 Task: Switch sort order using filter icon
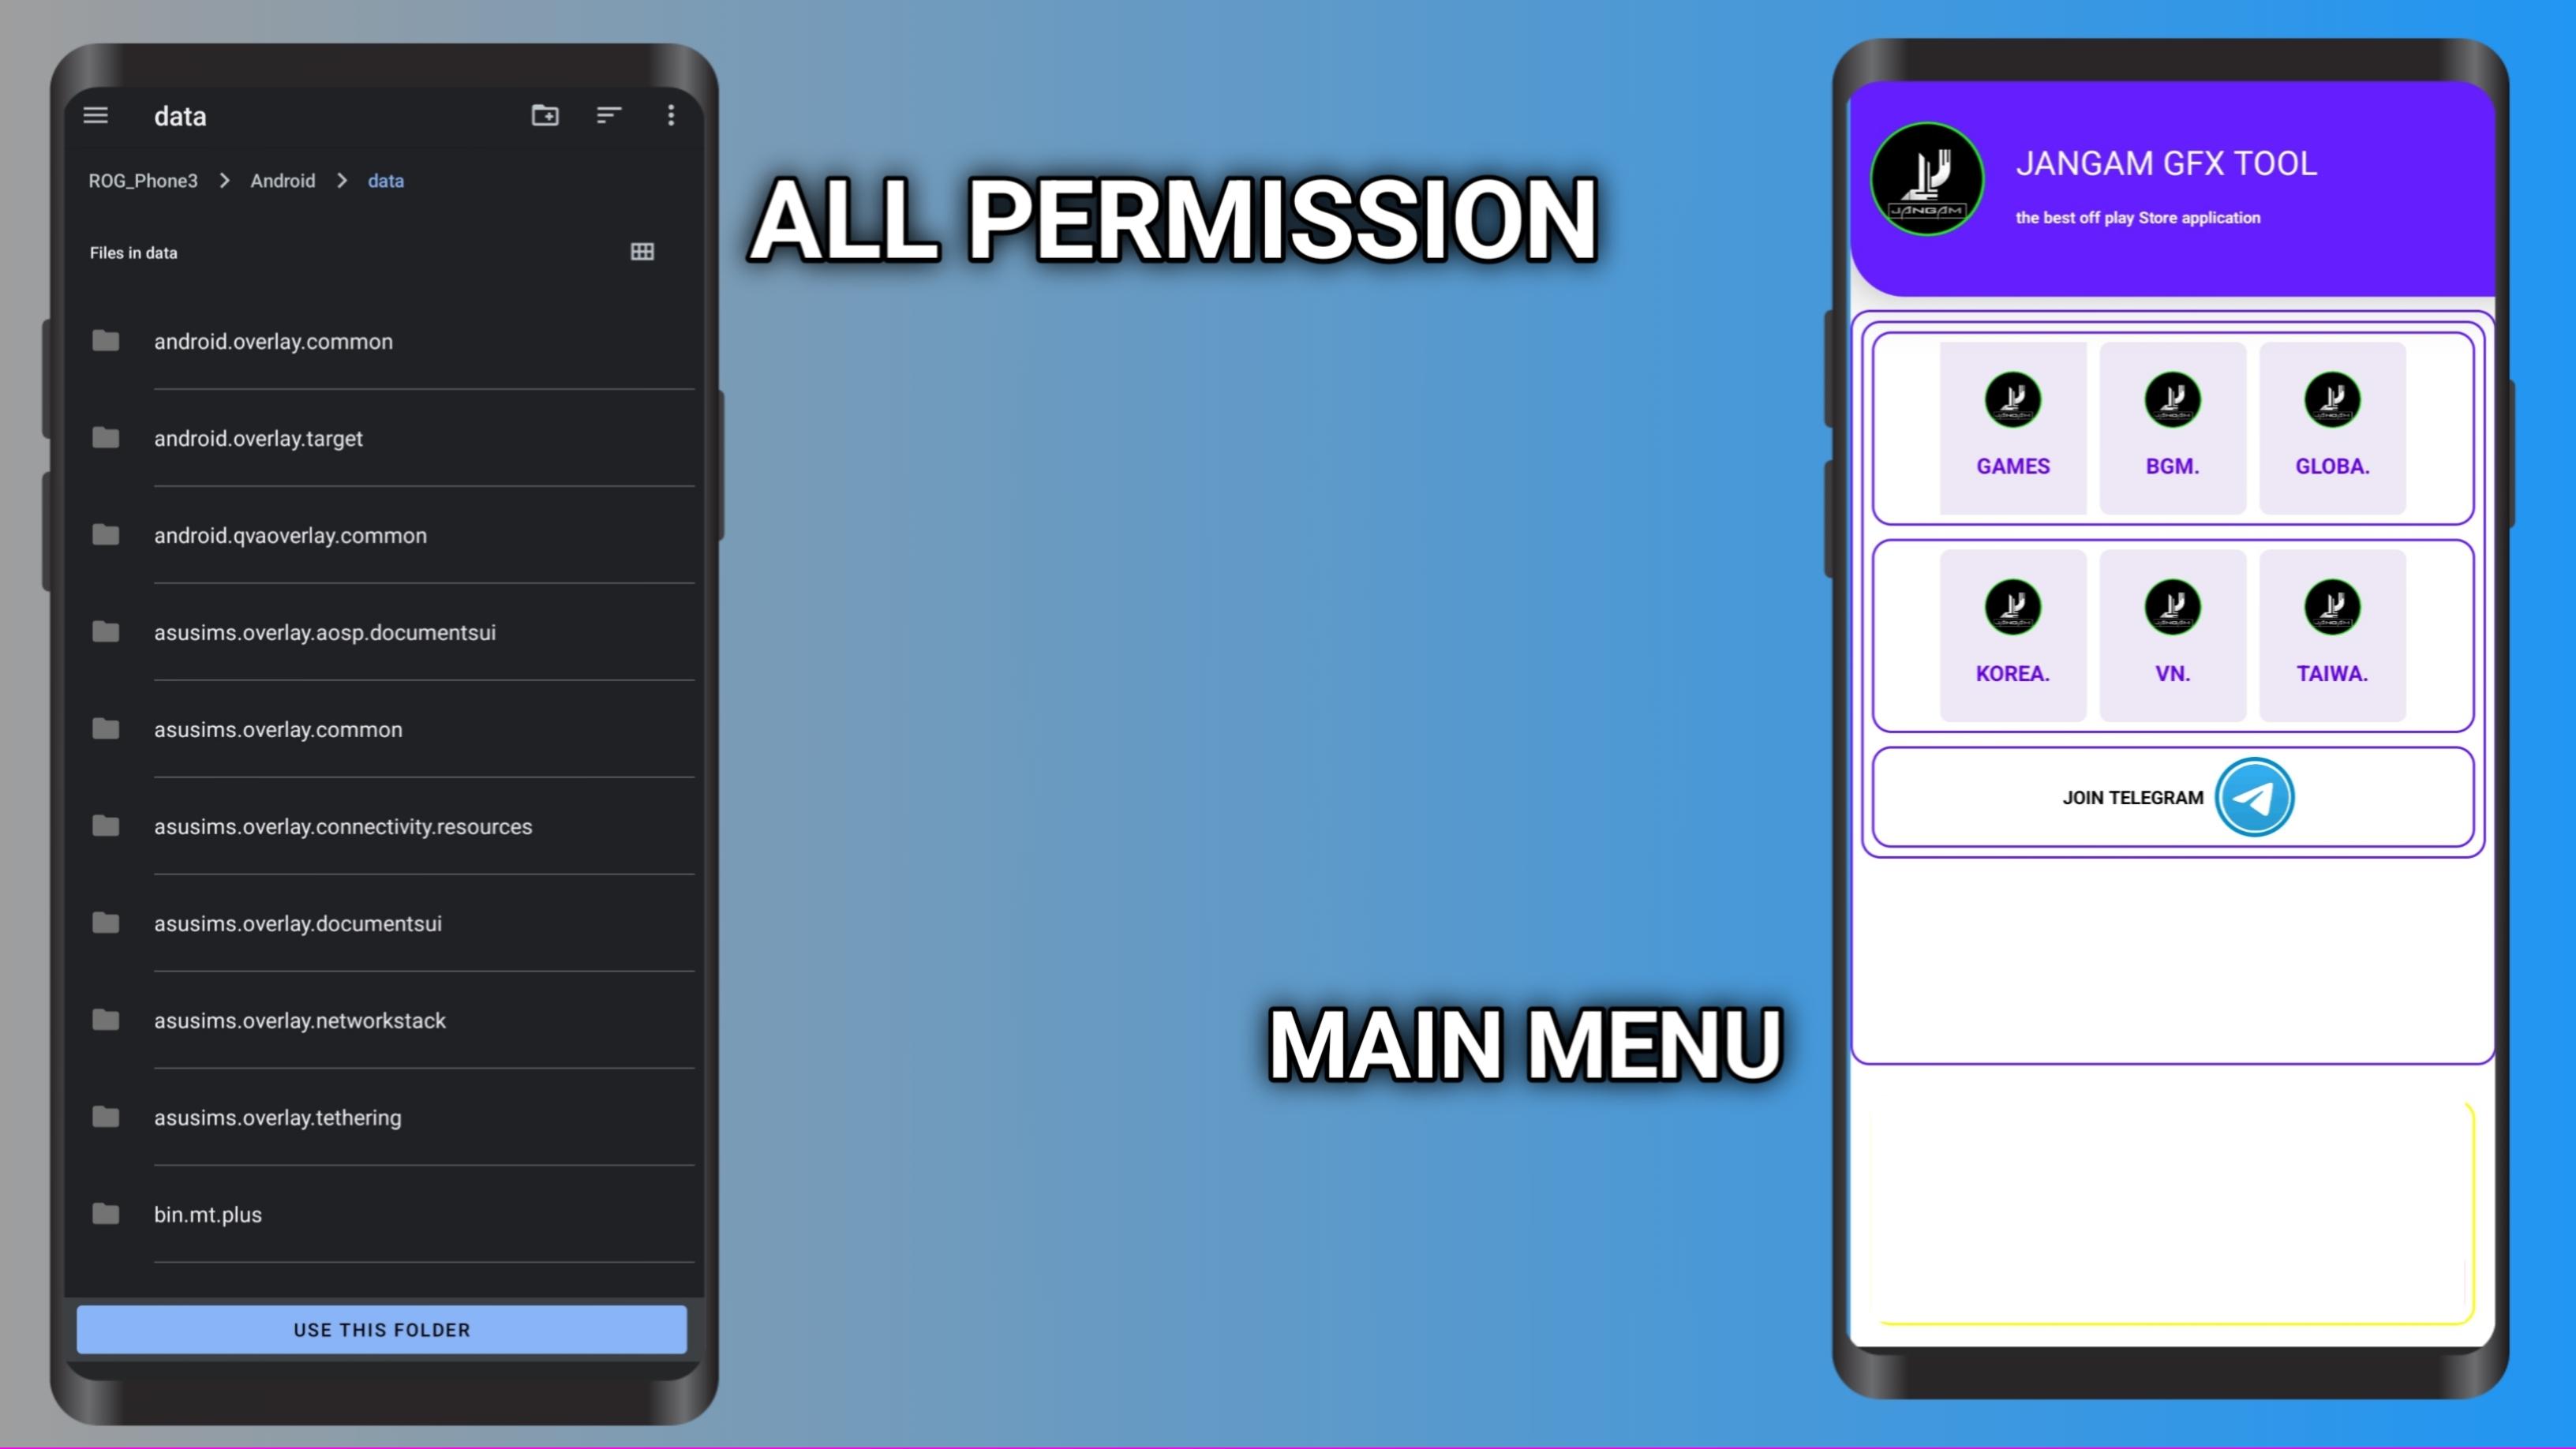(x=607, y=115)
